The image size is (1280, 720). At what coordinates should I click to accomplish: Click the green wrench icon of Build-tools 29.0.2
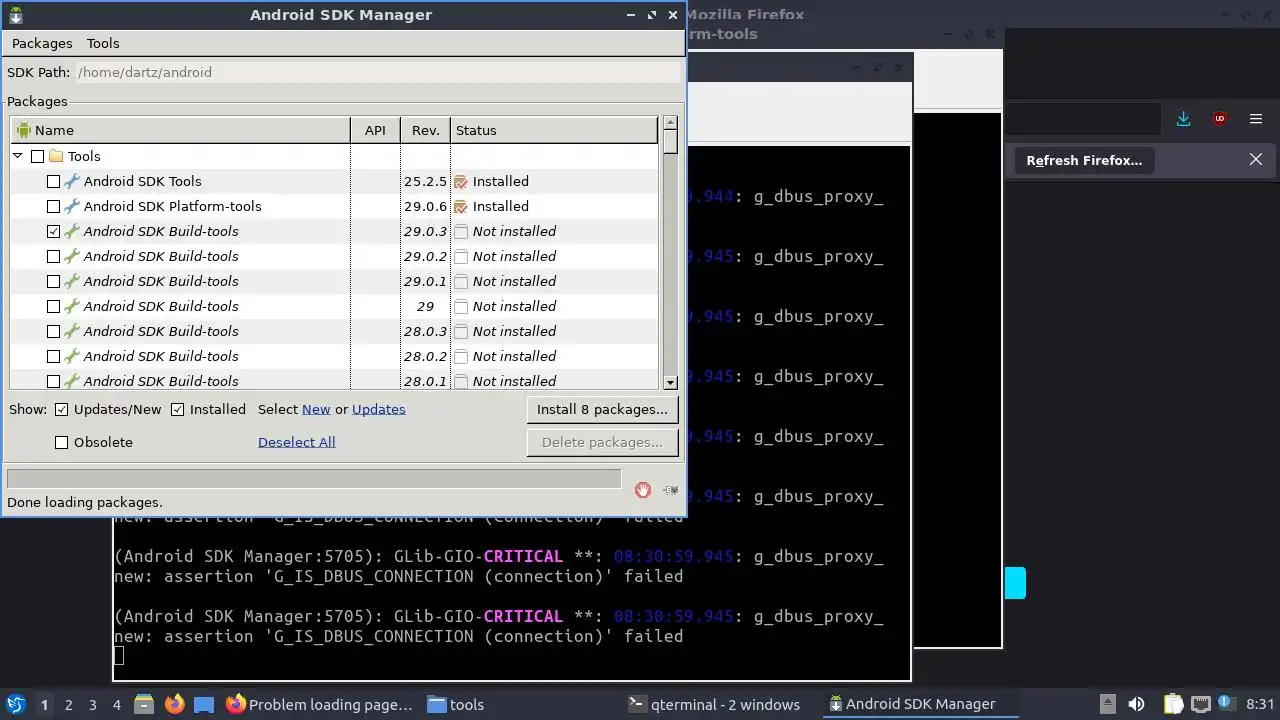click(x=72, y=256)
